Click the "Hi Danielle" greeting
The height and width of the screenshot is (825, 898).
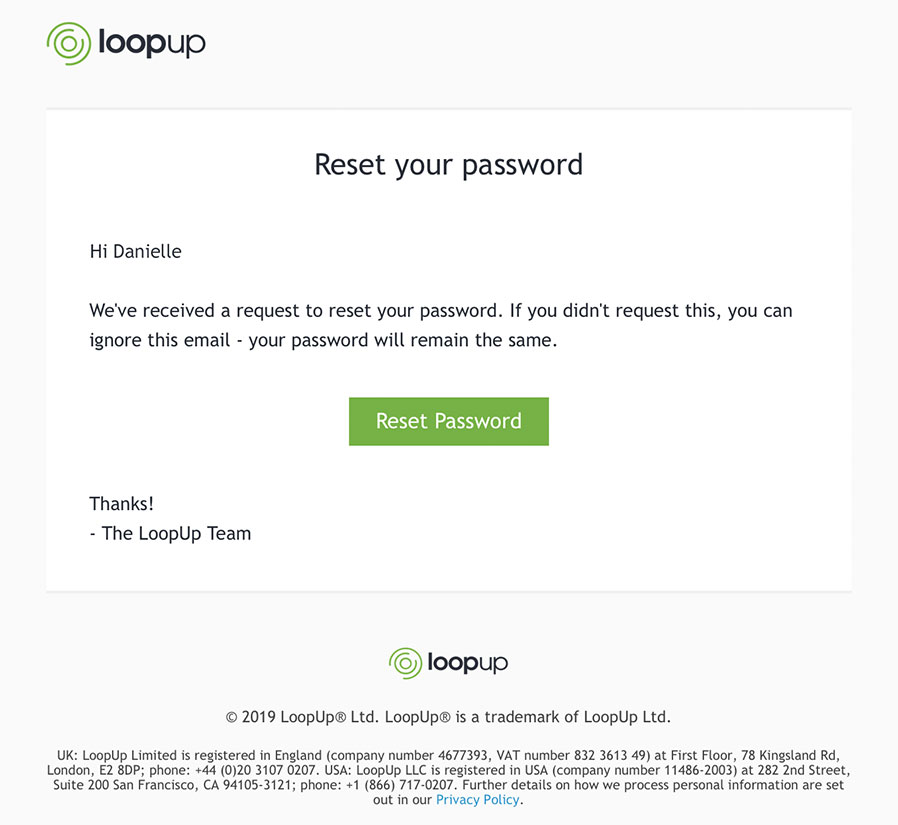135,252
